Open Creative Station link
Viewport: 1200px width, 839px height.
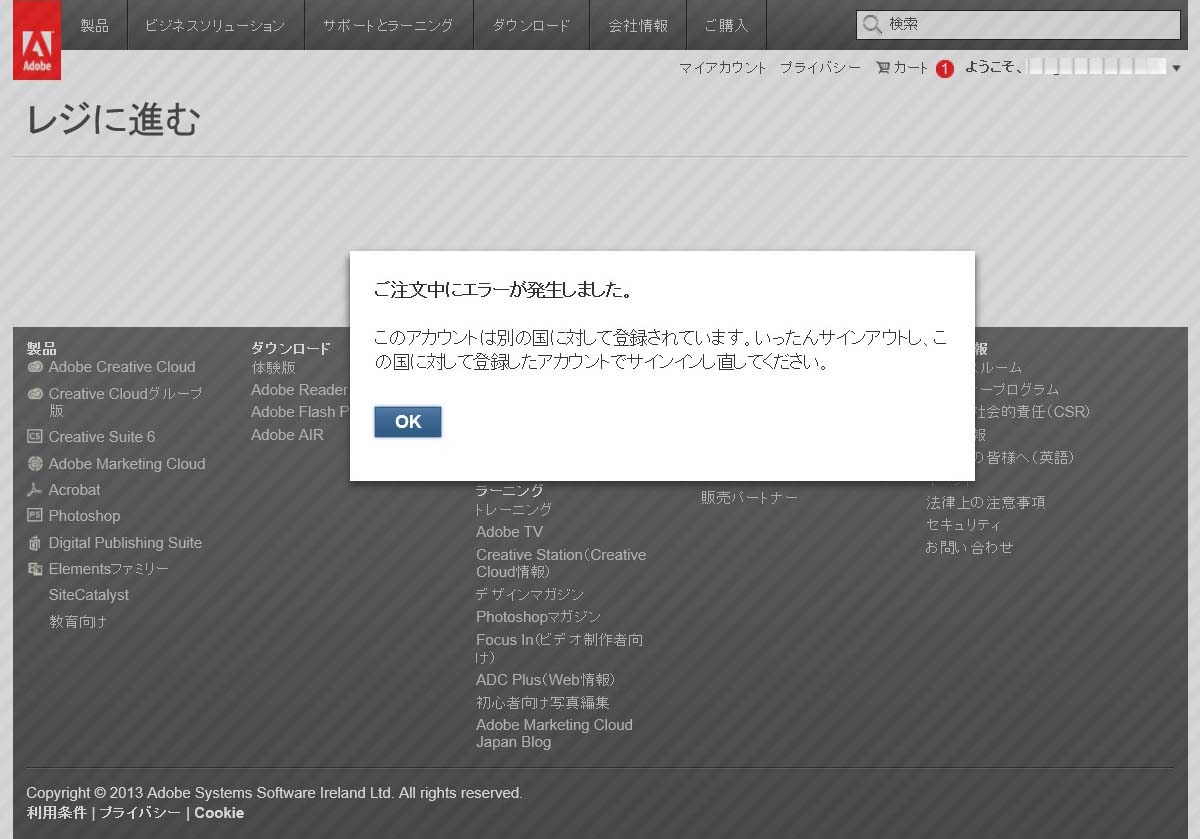[x=561, y=563]
